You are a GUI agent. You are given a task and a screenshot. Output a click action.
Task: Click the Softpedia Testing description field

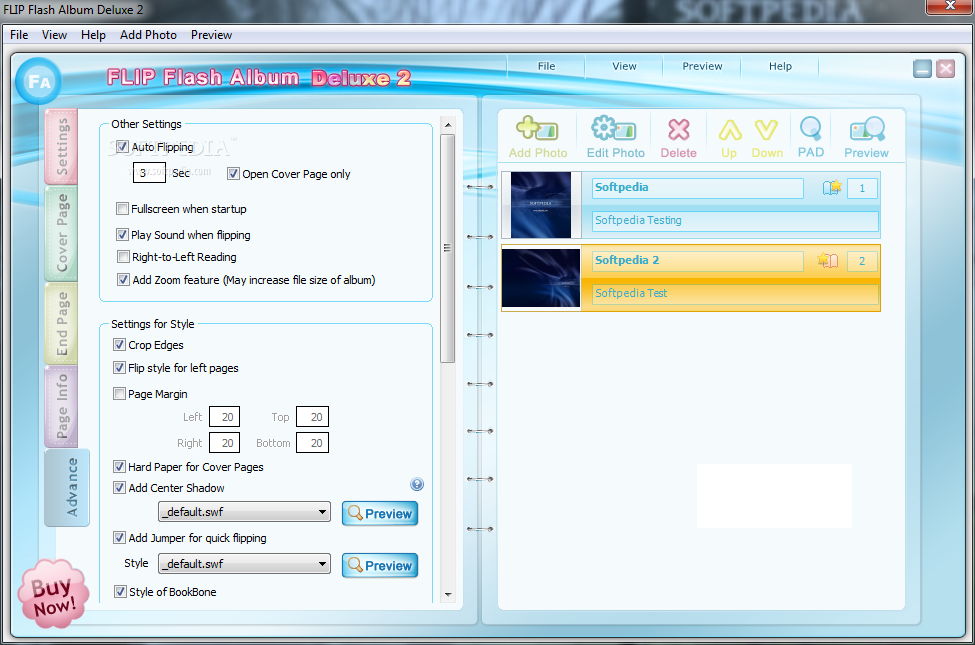click(x=735, y=221)
